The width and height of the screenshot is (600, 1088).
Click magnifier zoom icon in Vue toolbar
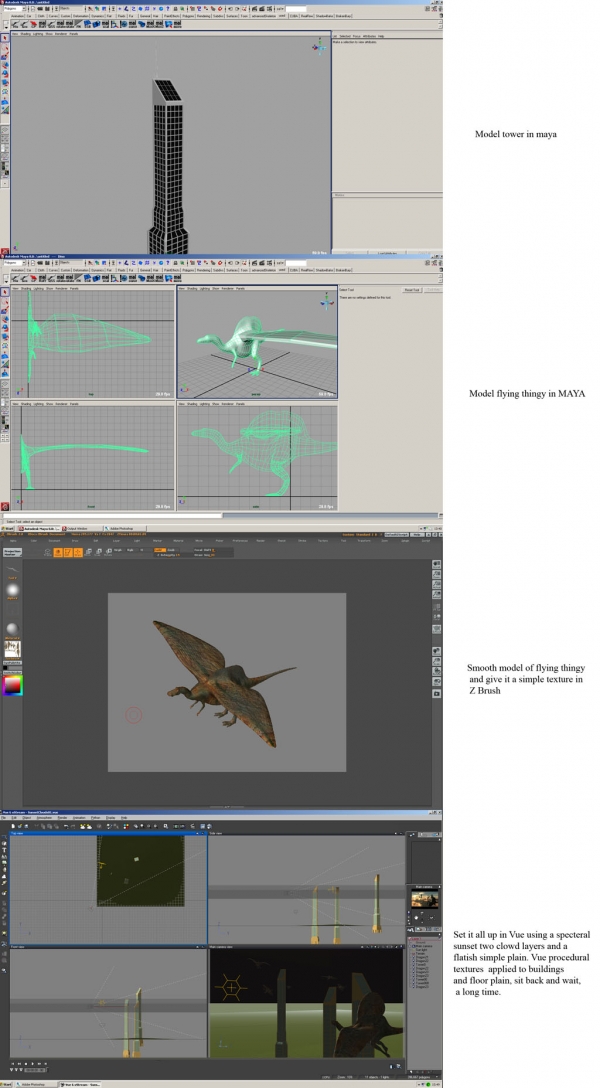coord(166,826)
